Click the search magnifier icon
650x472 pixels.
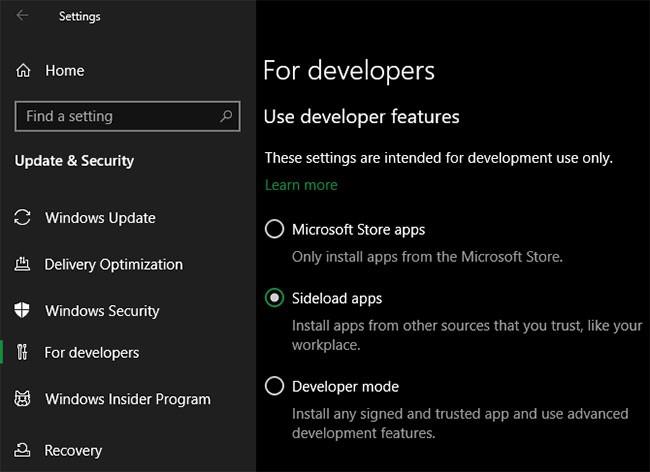click(x=224, y=117)
